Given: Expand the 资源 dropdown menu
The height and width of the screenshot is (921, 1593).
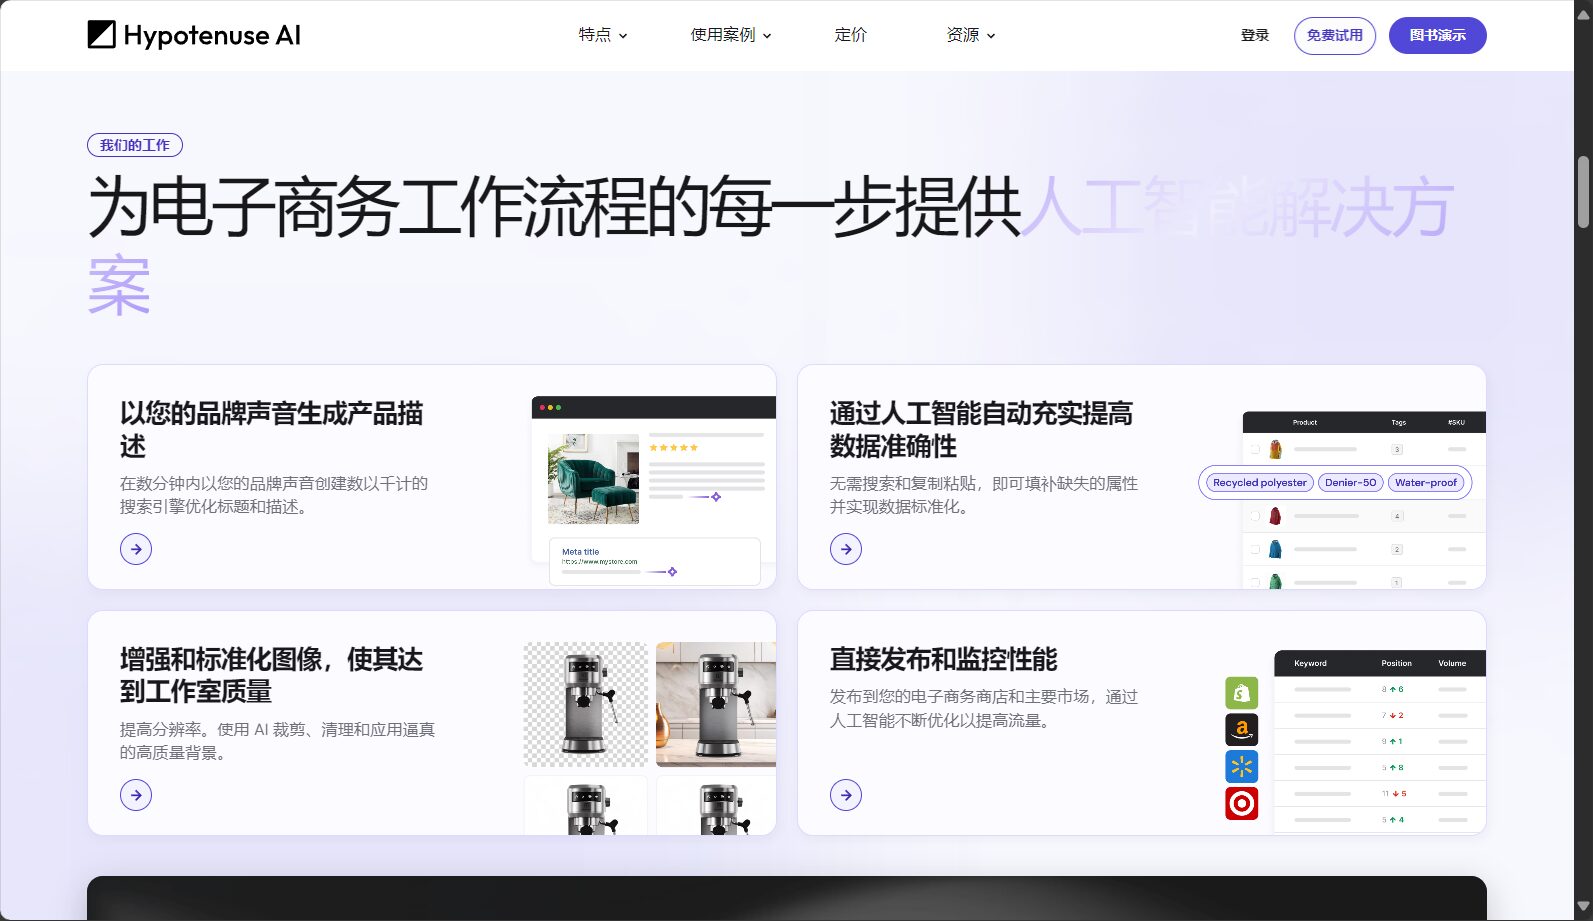Looking at the screenshot, I should point(971,35).
